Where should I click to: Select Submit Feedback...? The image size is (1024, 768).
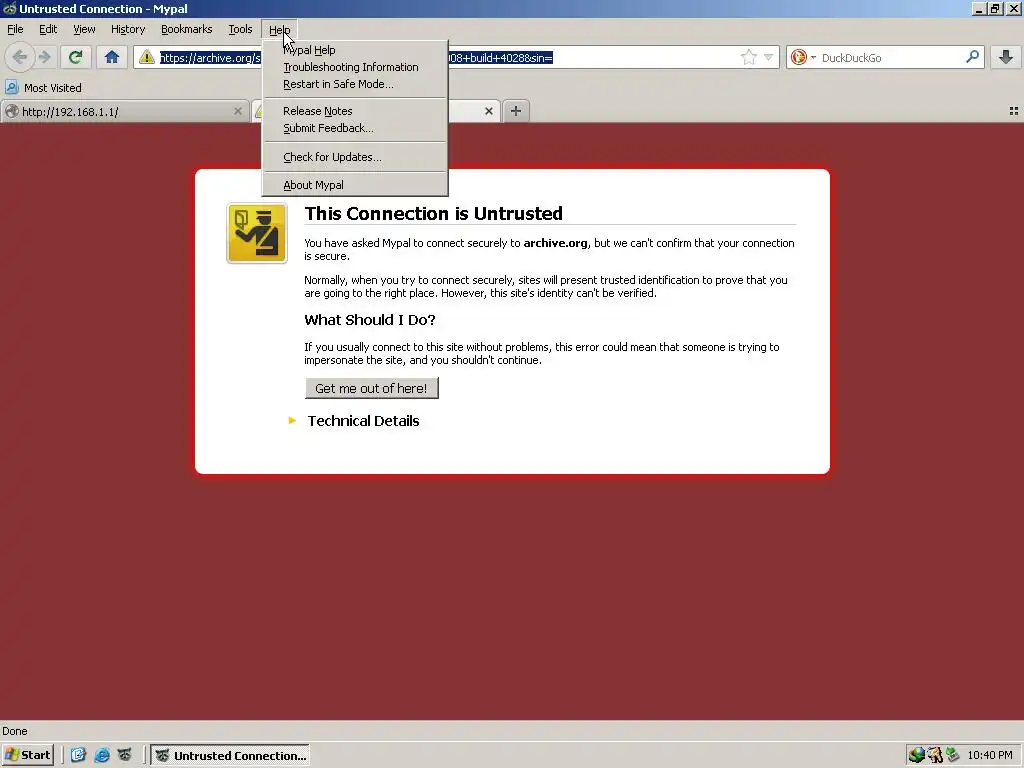pyautogui.click(x=355, y=128)
